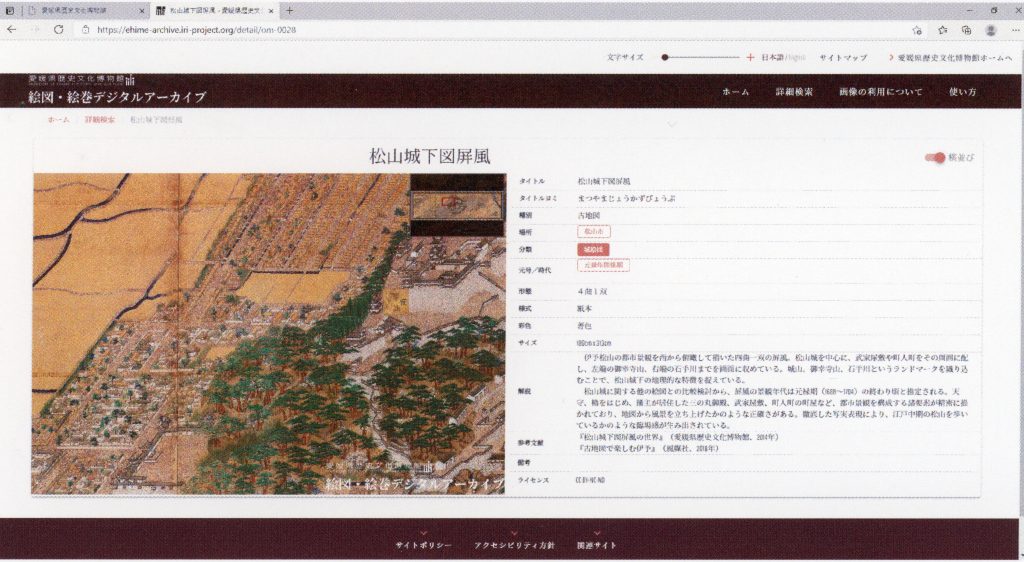1024x562 pixels.
Task: Click the まつやまじょうかずびょうぶ reading text
Action: click(626, 198)
